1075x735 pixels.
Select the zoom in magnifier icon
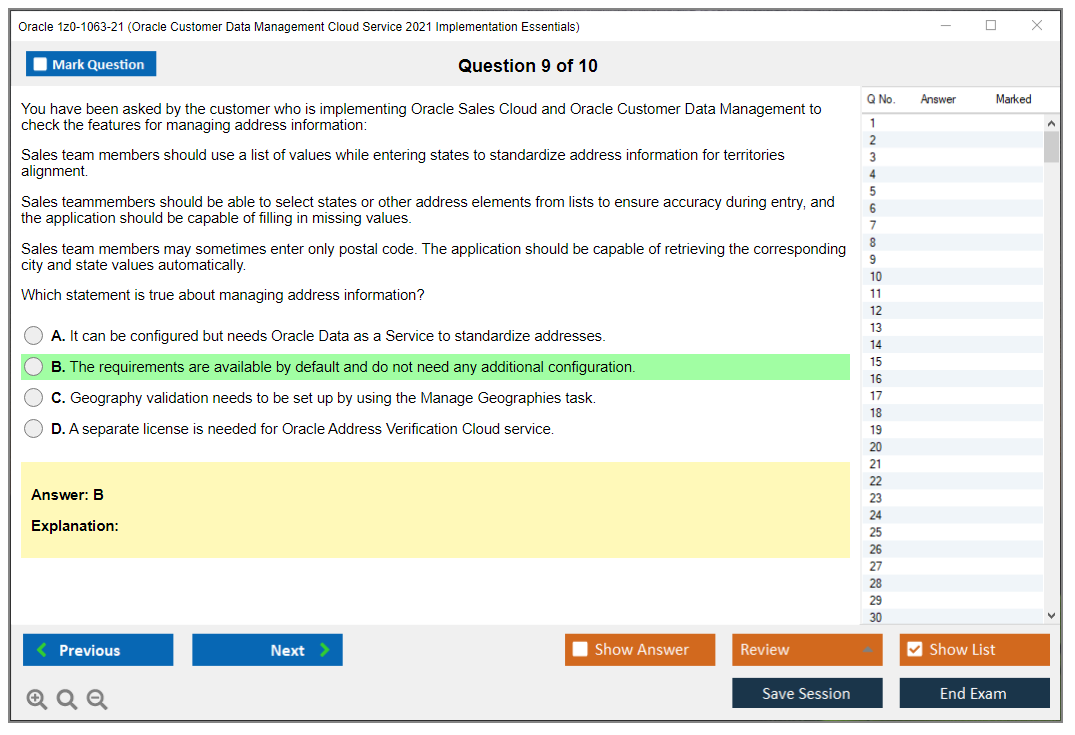37,699
